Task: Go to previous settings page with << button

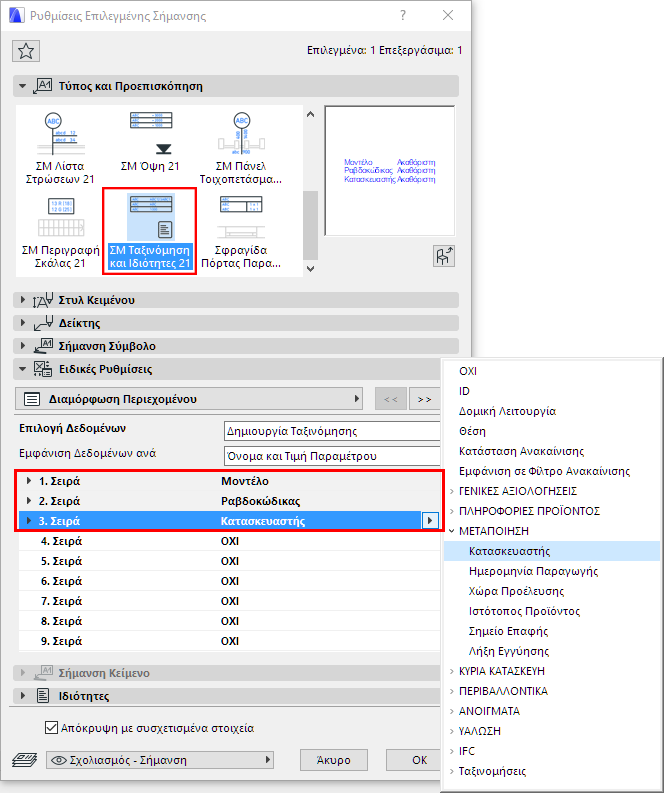Action: [x=390, y=399]
